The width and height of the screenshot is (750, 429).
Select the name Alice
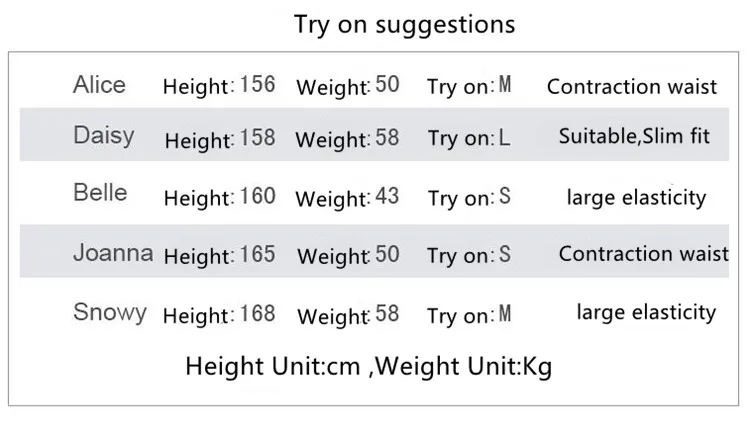[x=99, y=85]
